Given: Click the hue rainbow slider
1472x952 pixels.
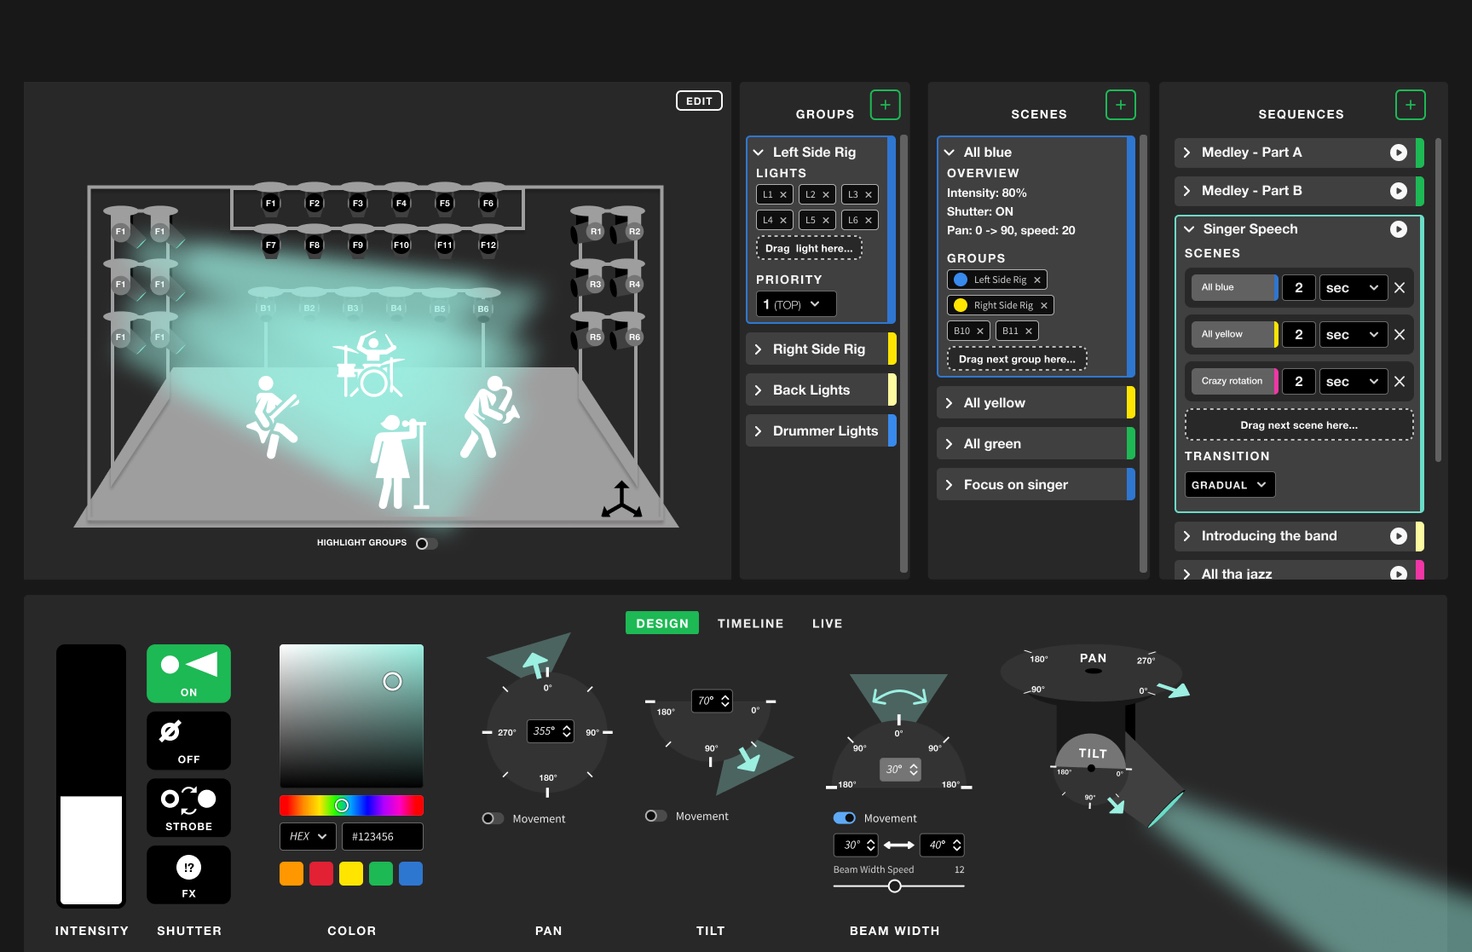Looking at the screenshot, I should (351, 805).
